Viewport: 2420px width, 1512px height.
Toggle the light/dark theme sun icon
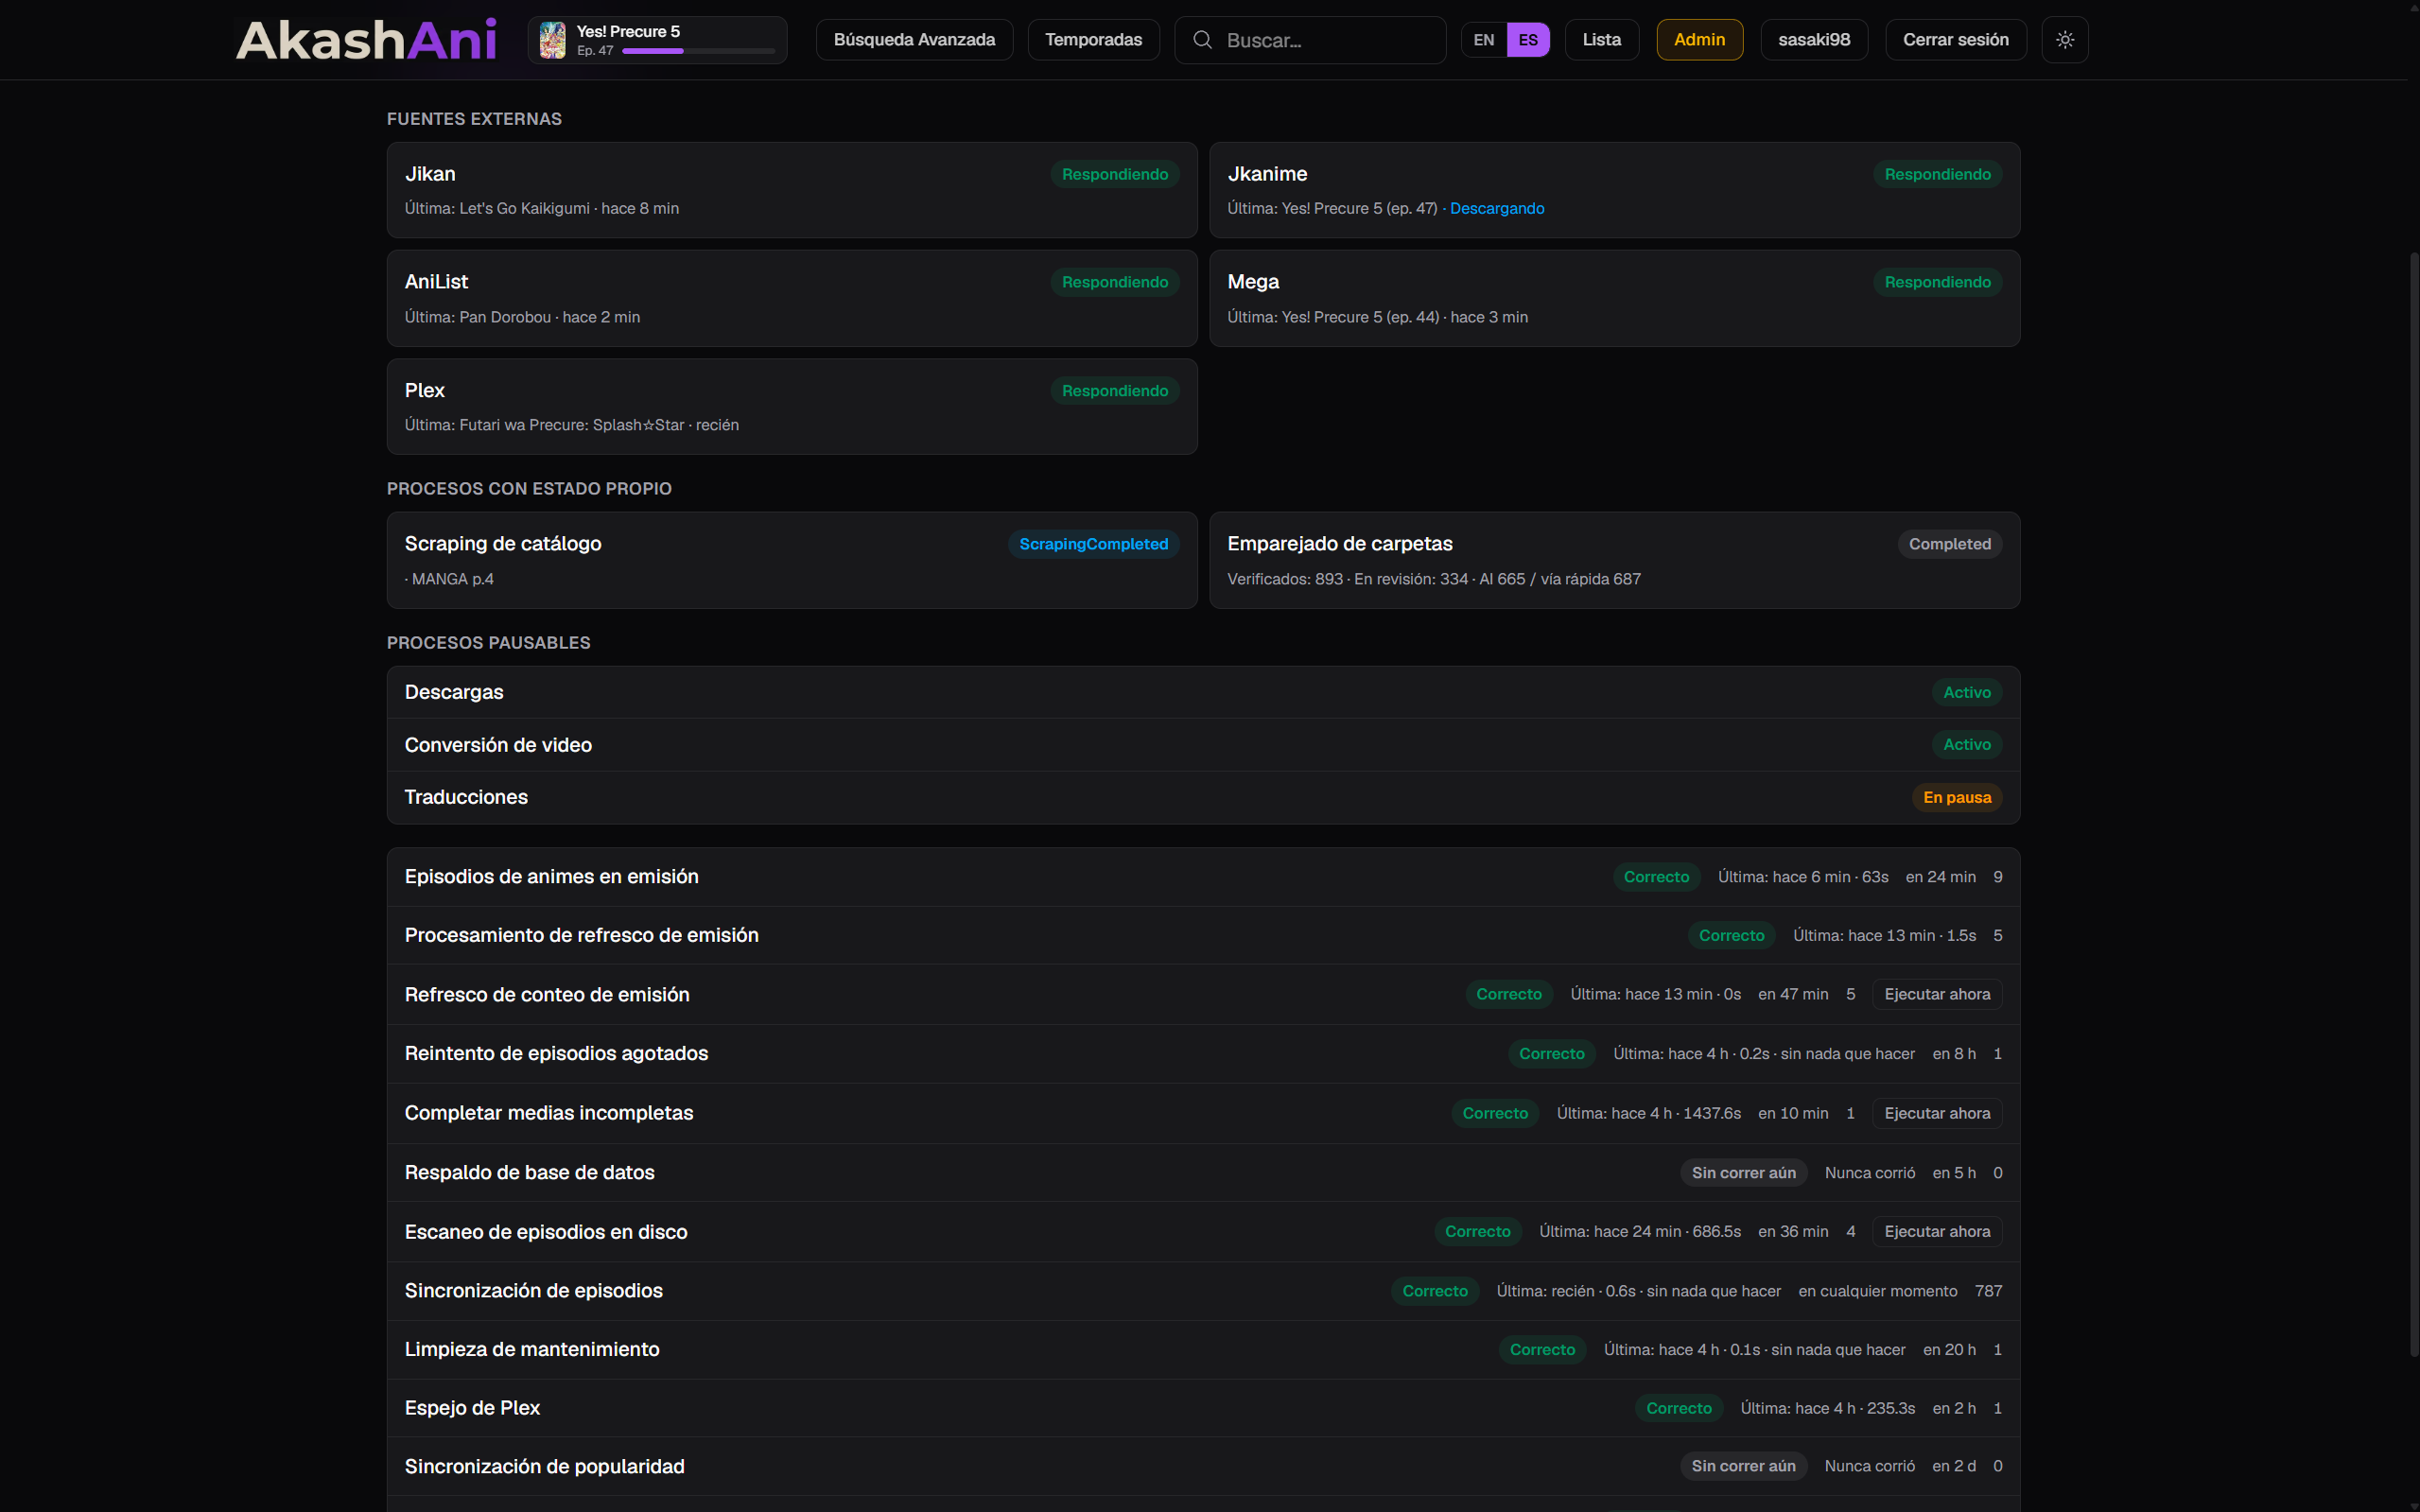tap(2064, 40)
